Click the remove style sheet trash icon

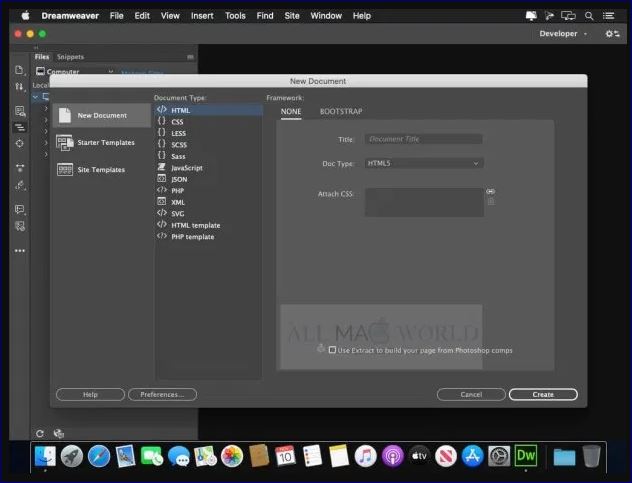[x=491, y=201]
